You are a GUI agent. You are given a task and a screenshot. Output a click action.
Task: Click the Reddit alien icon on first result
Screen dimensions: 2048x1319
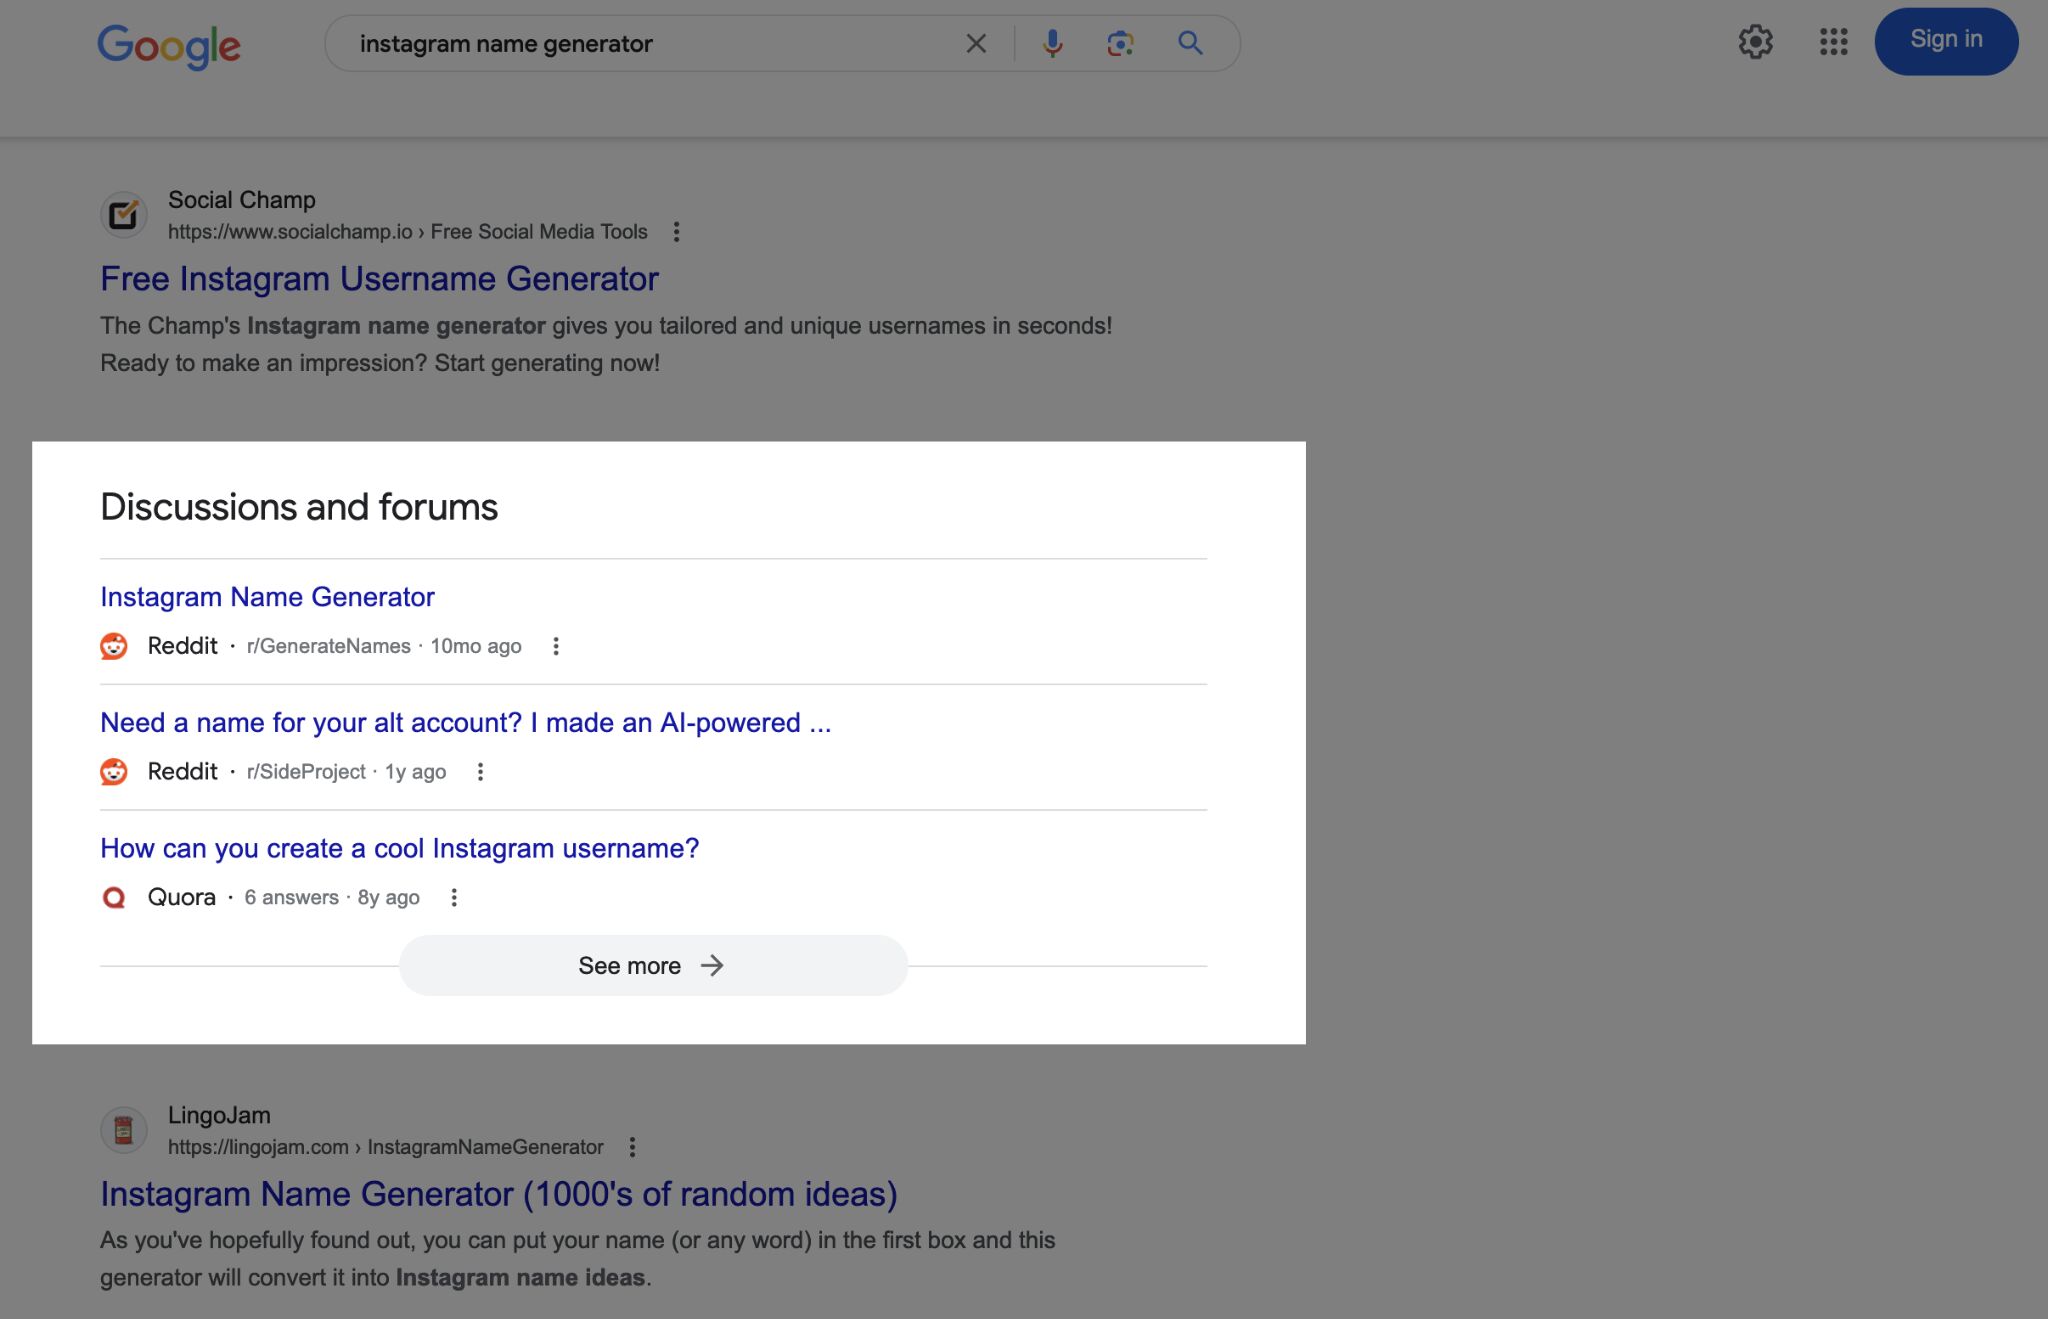pyautogui.click(x=116, y=645)
